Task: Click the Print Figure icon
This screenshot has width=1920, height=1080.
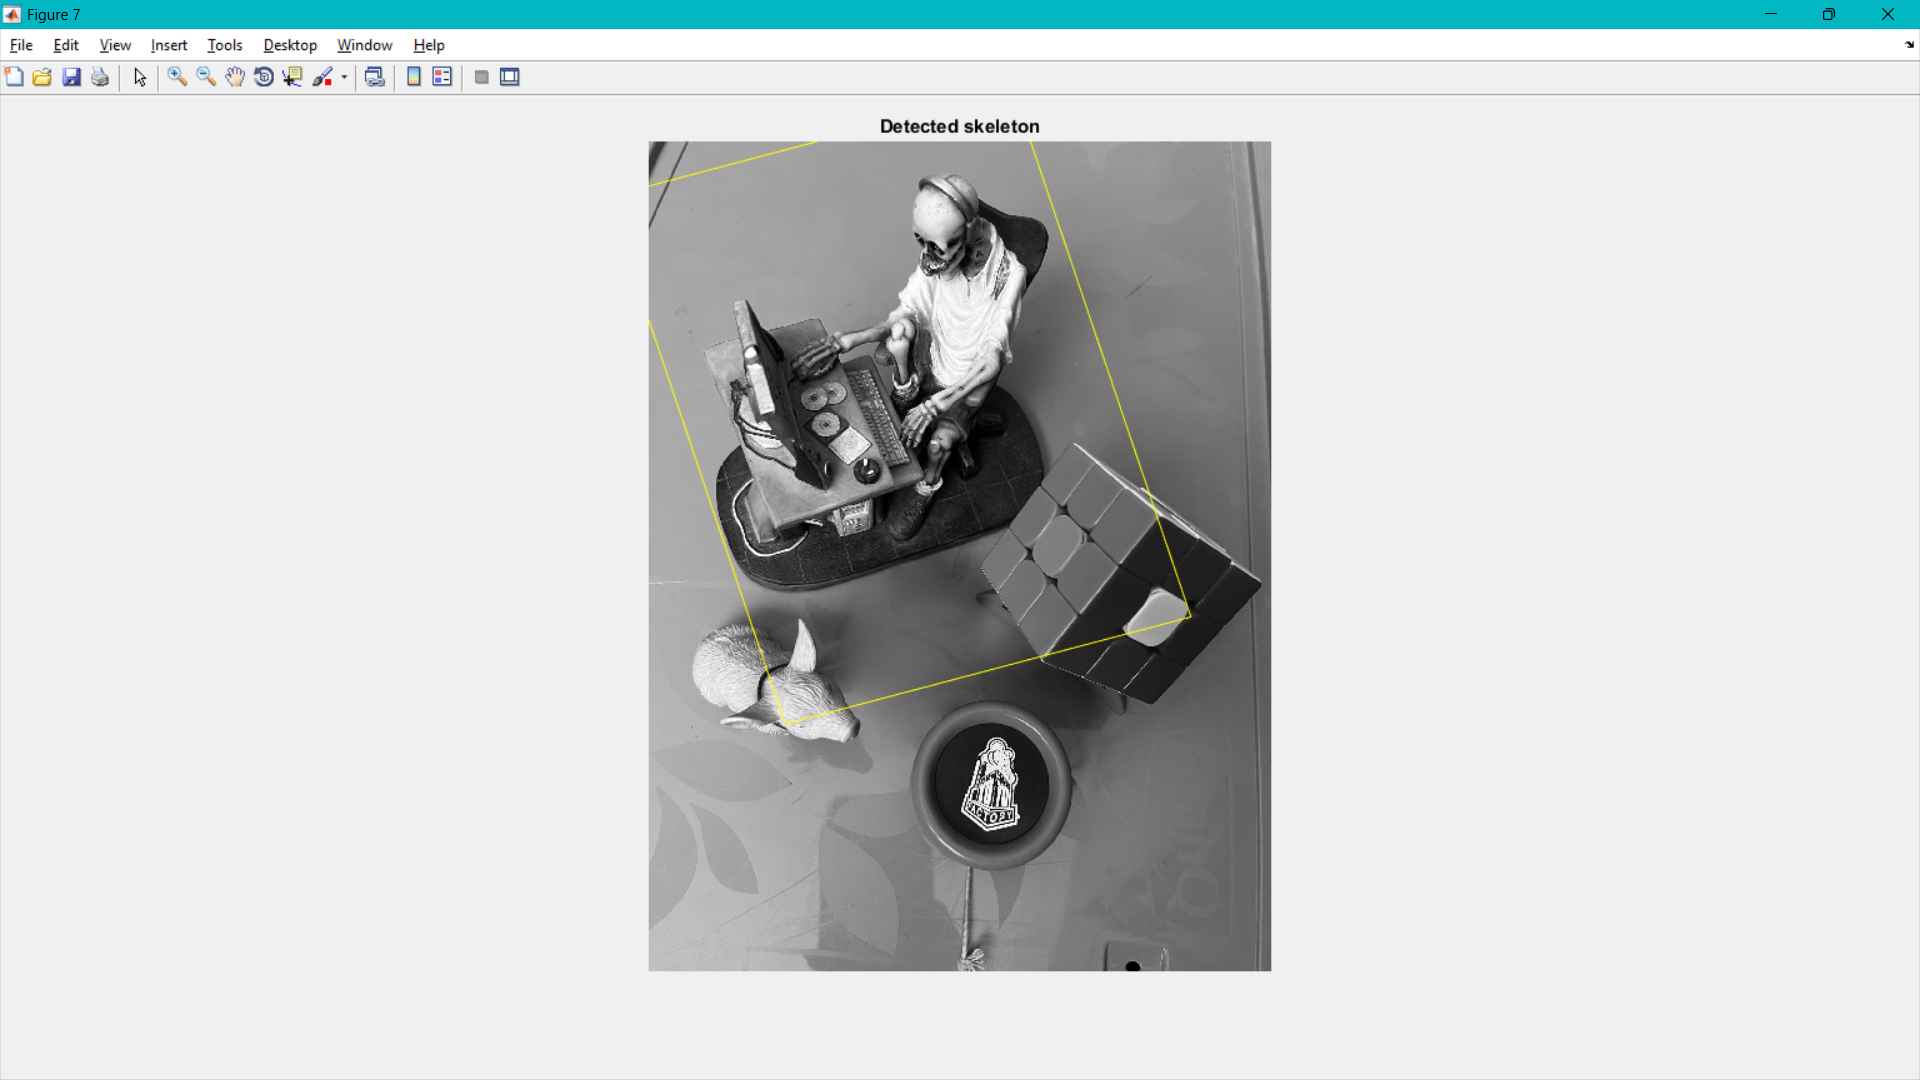Action: click(100, 77)
